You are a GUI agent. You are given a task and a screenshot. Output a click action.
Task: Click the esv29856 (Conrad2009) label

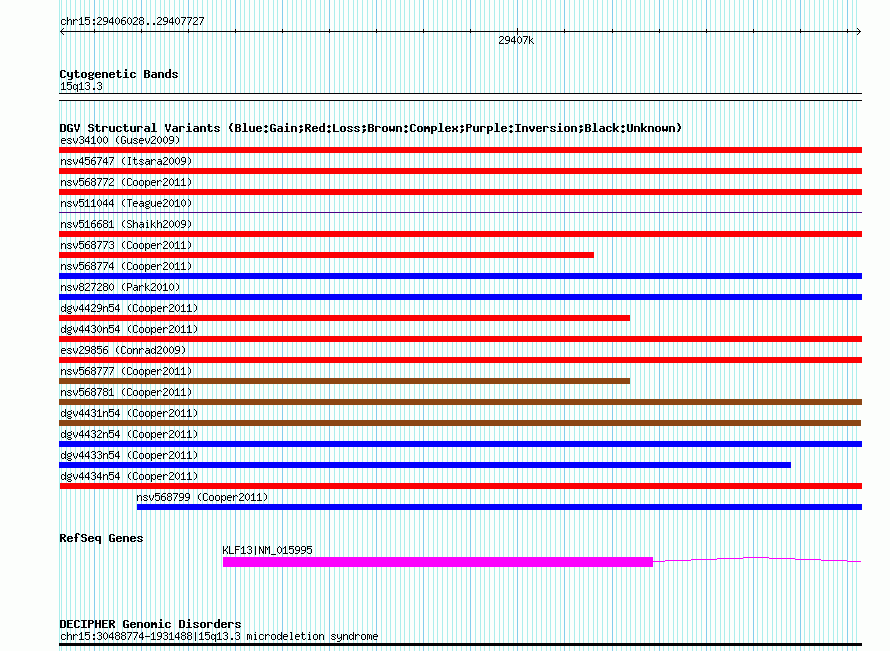pos(123,350)
